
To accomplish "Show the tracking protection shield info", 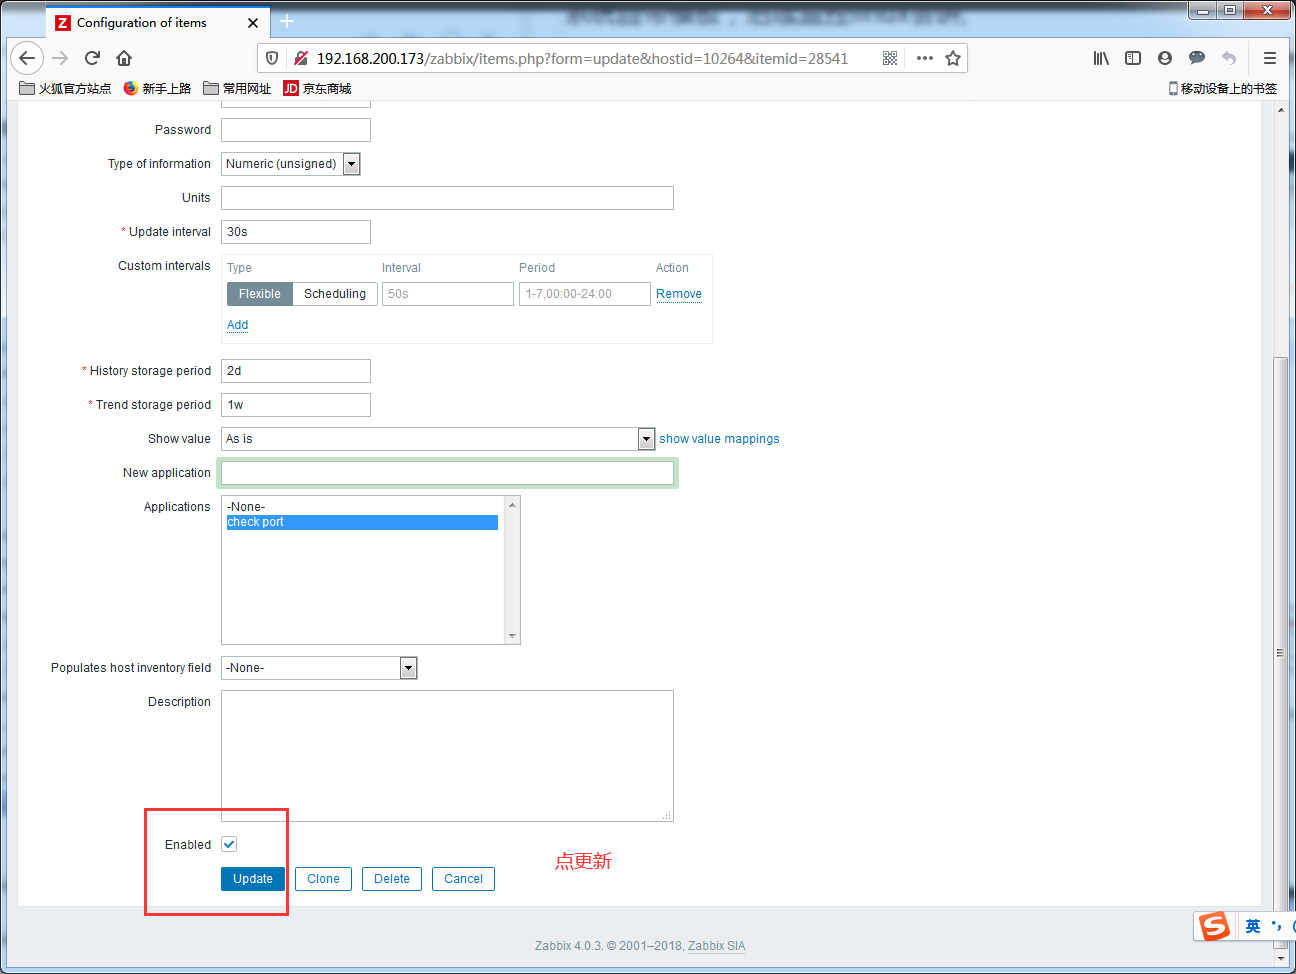I will point(271,58).
